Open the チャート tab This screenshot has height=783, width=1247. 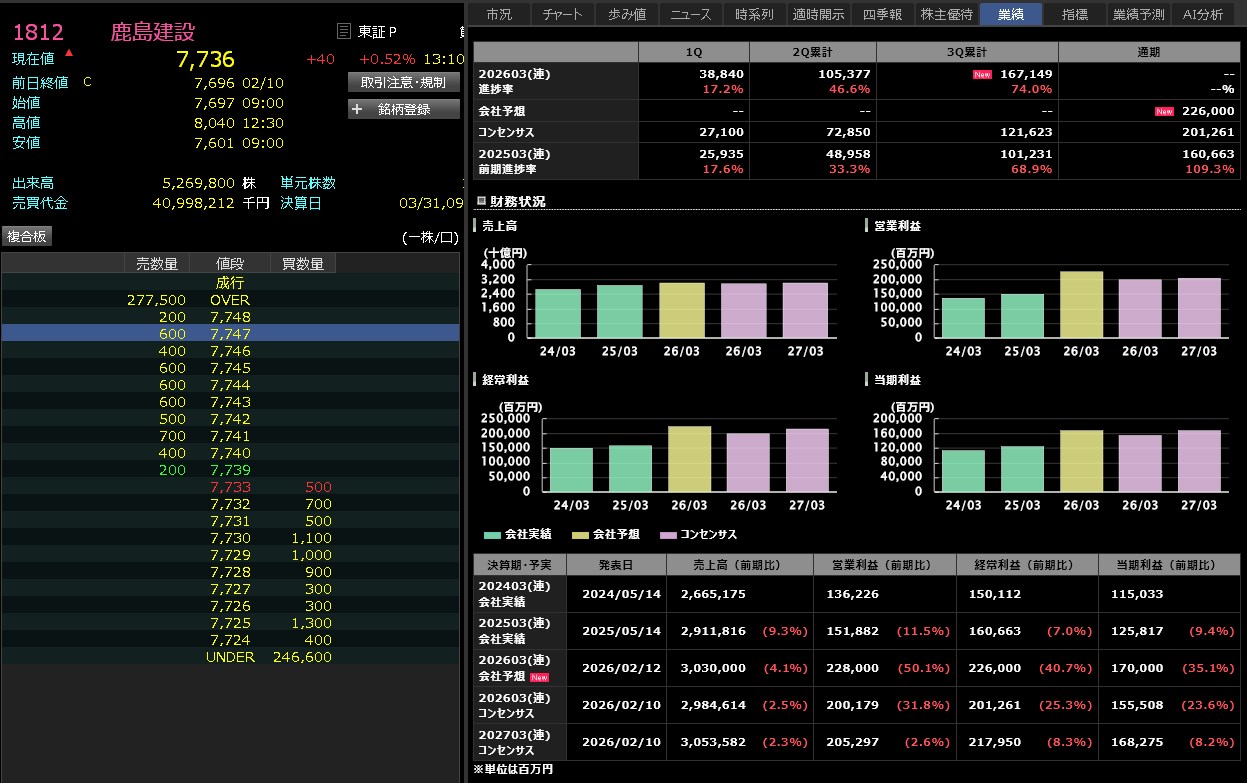tap(563, 14)
